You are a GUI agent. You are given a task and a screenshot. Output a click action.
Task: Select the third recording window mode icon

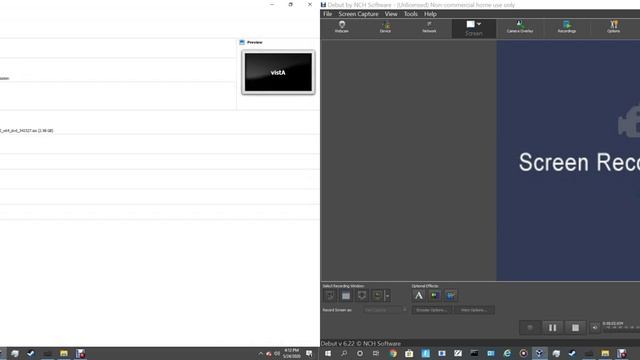tap(362, 296)
